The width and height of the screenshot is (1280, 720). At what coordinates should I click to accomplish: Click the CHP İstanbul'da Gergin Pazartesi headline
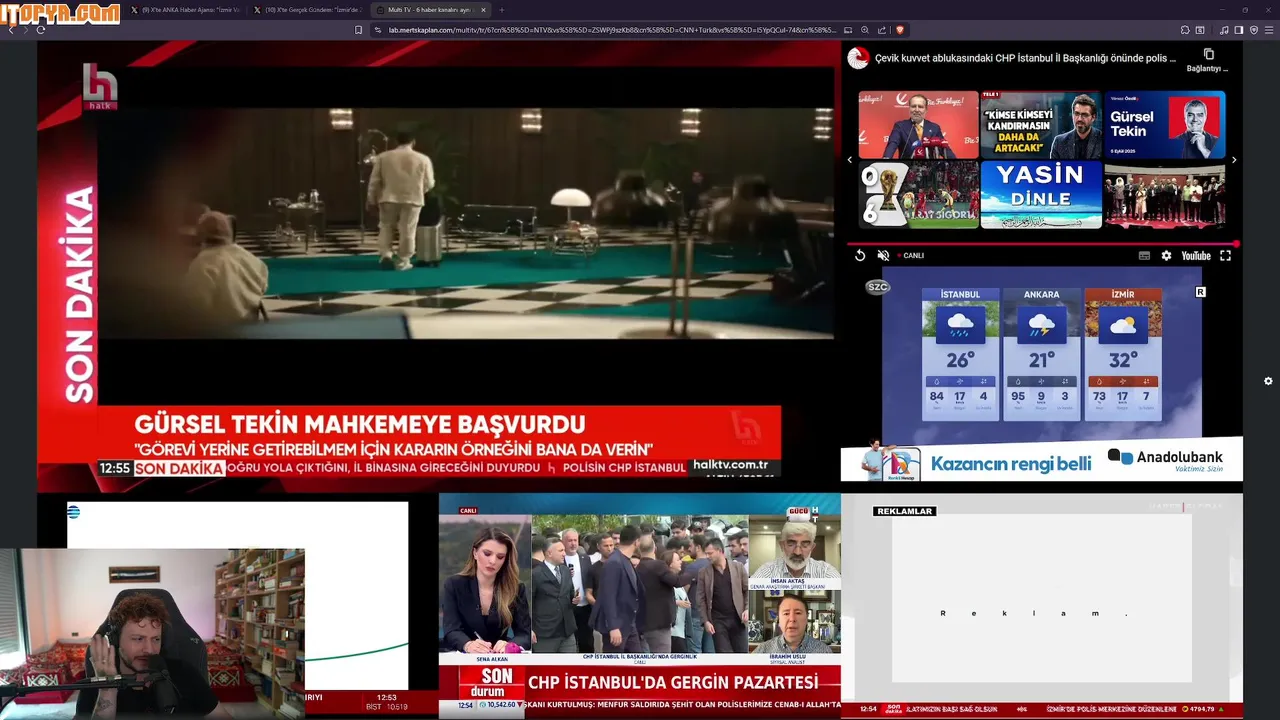coord(673,682)
